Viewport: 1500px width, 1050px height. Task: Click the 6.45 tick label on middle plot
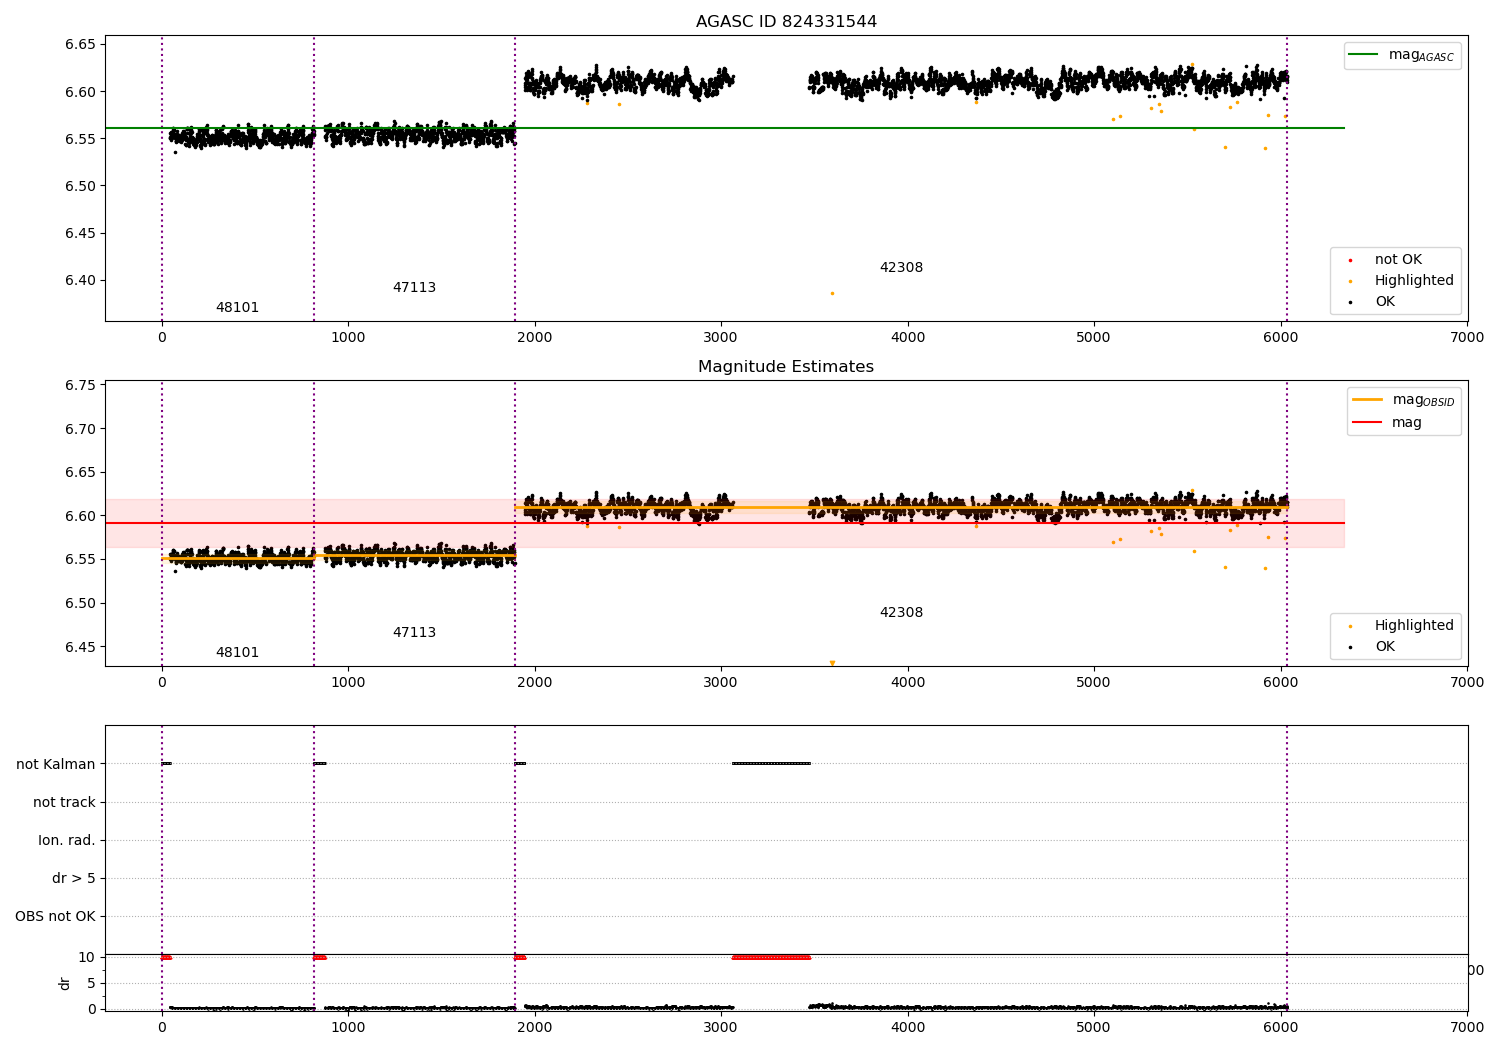(80, 647)
